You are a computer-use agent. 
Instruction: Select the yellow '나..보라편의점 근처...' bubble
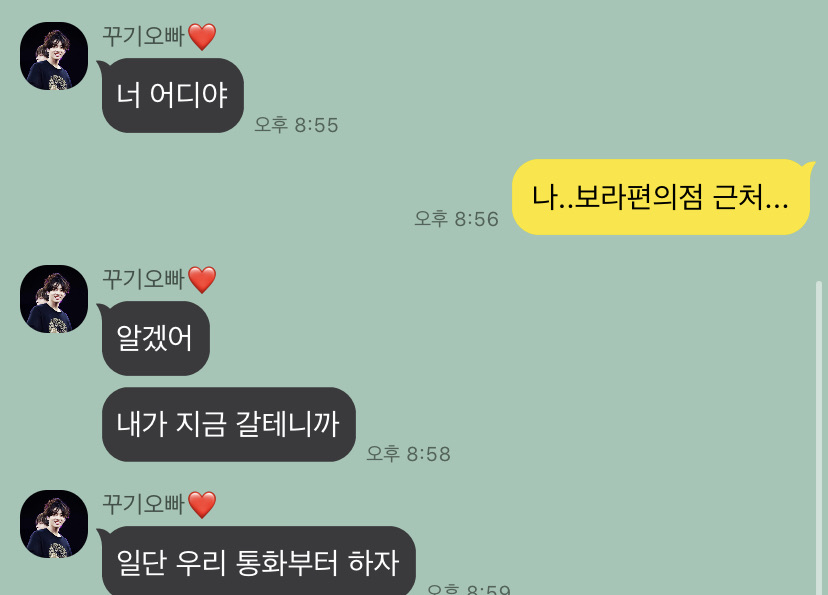(x=661, y=197)
